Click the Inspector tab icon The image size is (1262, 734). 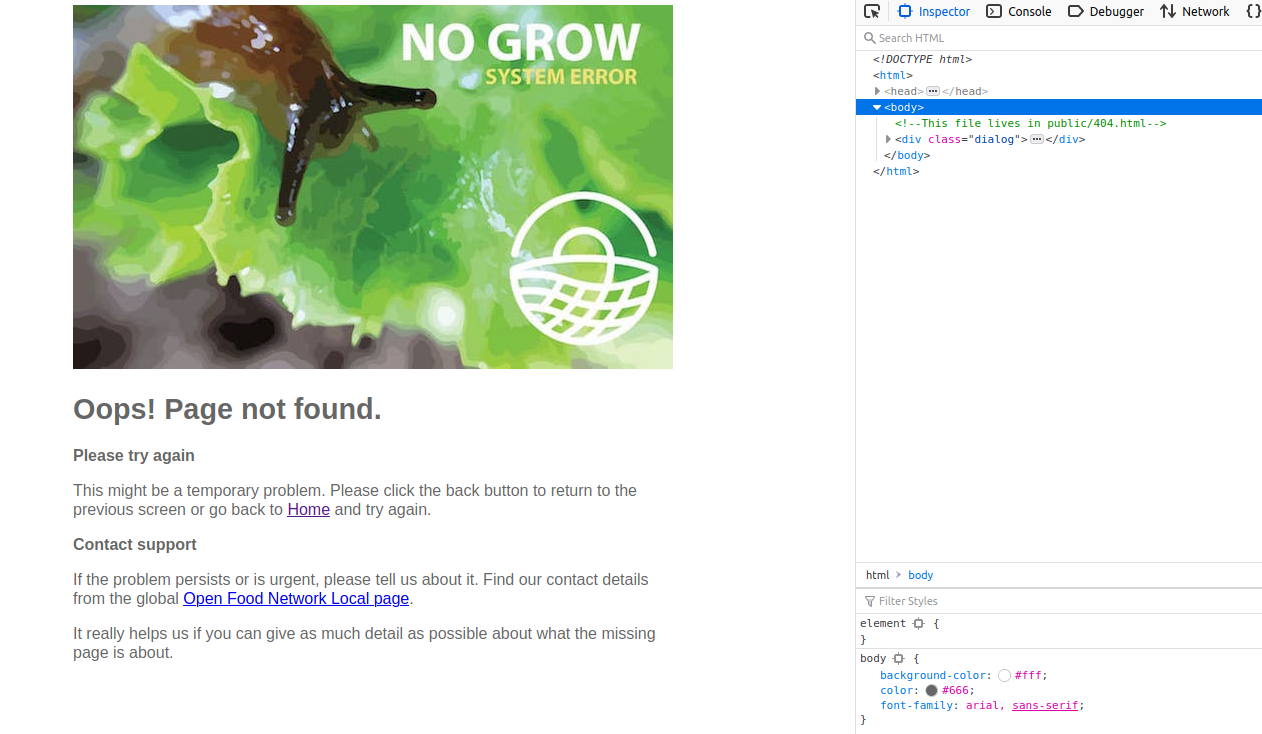click(x=905, y=11)
